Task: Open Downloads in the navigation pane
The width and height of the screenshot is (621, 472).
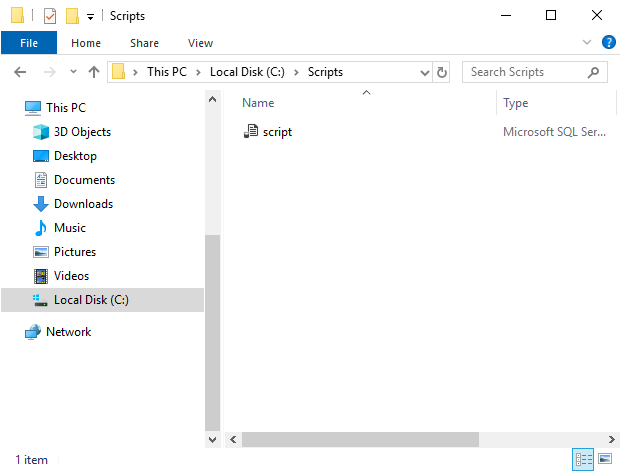Action: [x=84, y=204]
